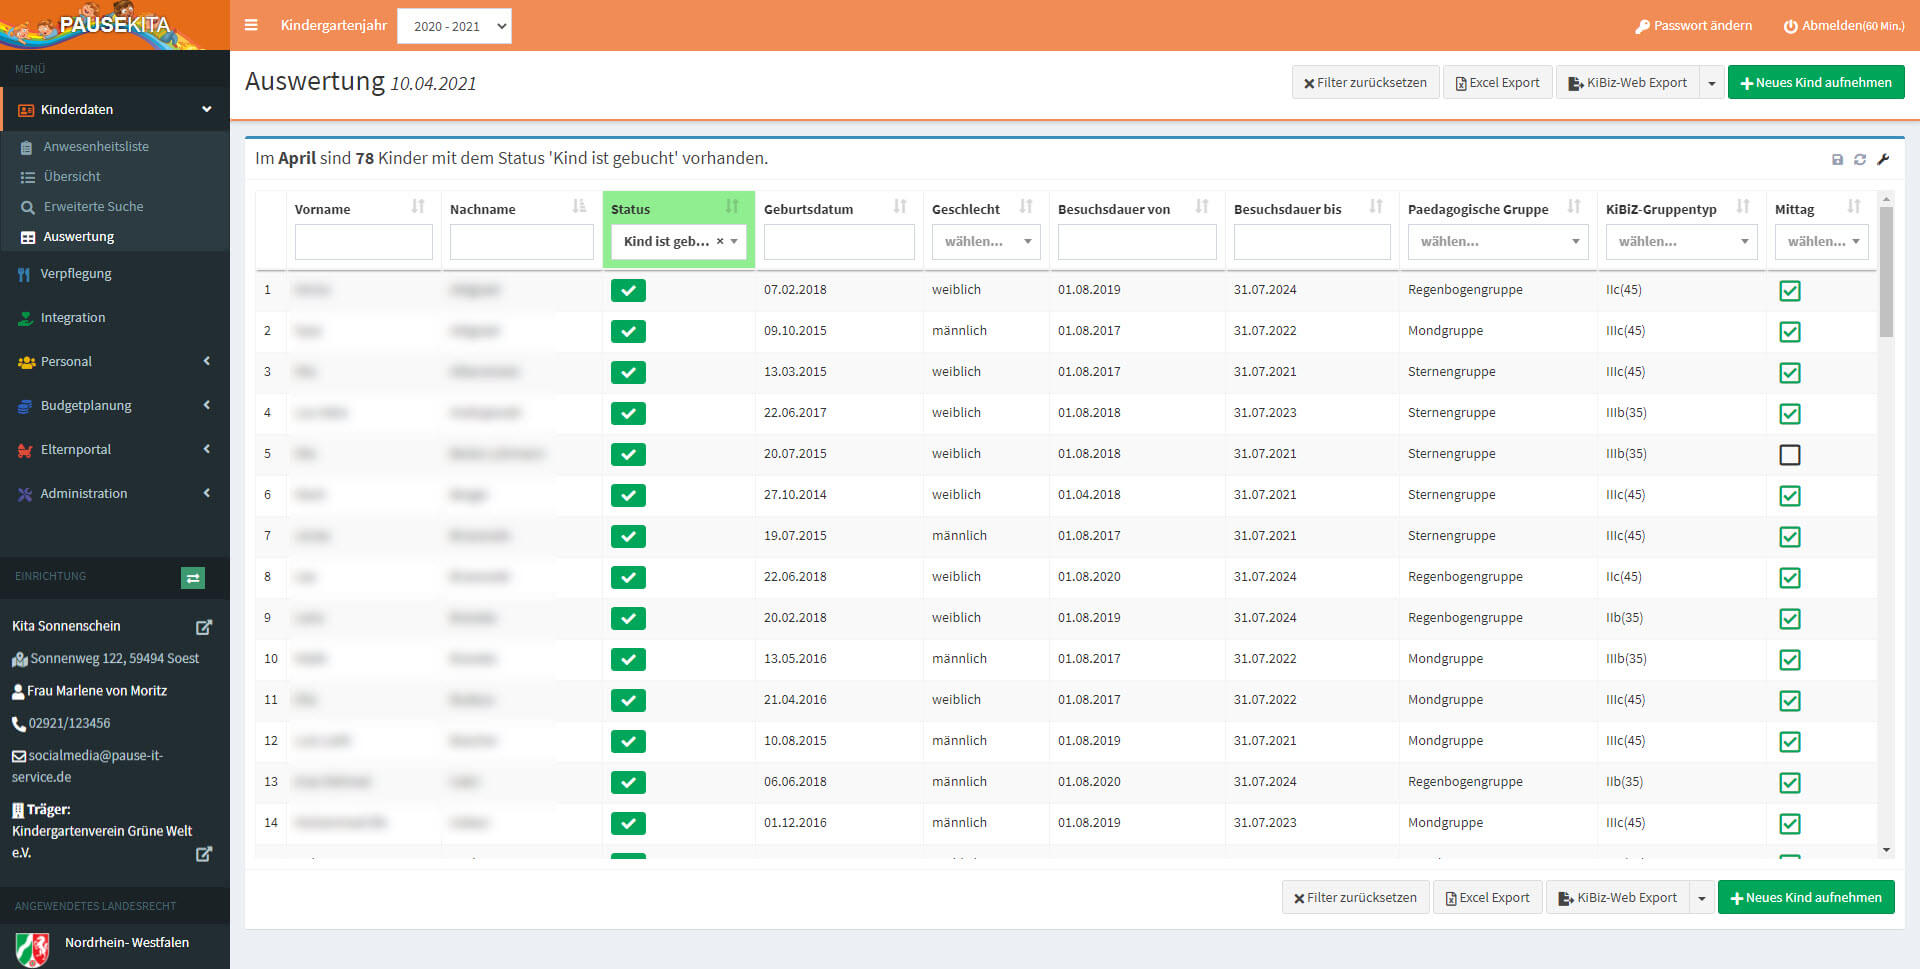Open the Kindergartenjahr 2020 - 2021 dropdown
Image resolution: width=1920 pixels, height=969 pixels.
(x=454, y=26)
